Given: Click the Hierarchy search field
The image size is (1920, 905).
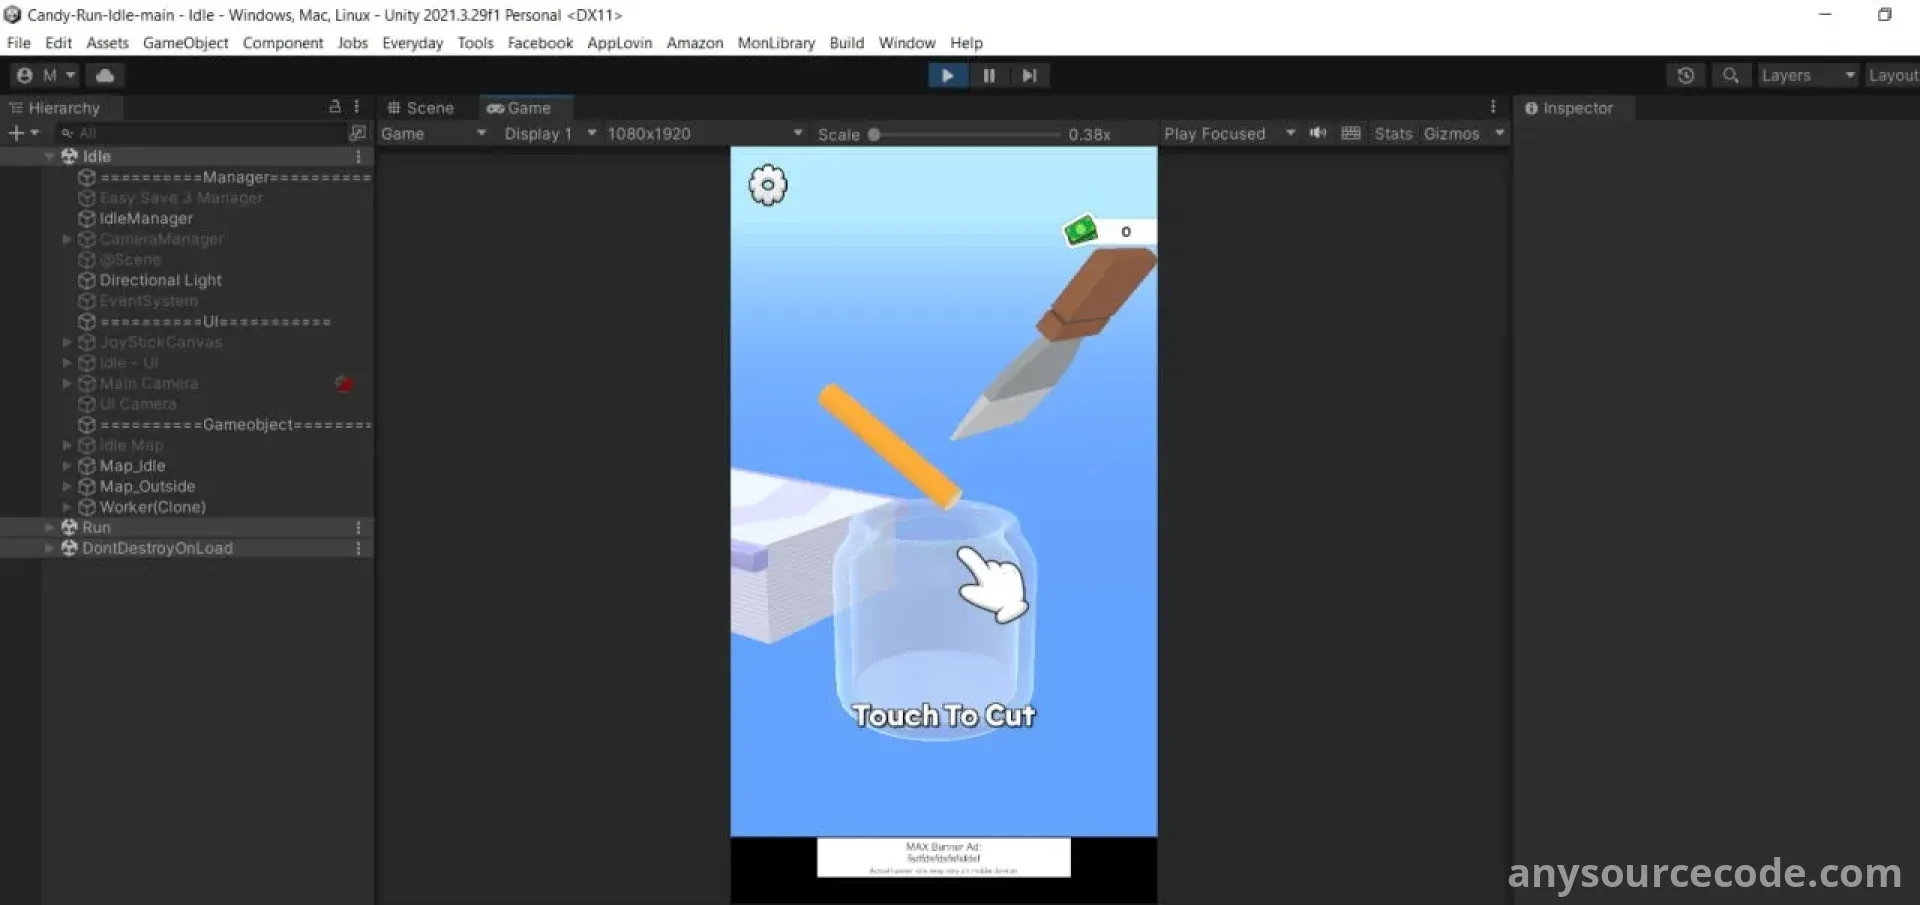Looking at the screenshot, I should tap(200, 133).
